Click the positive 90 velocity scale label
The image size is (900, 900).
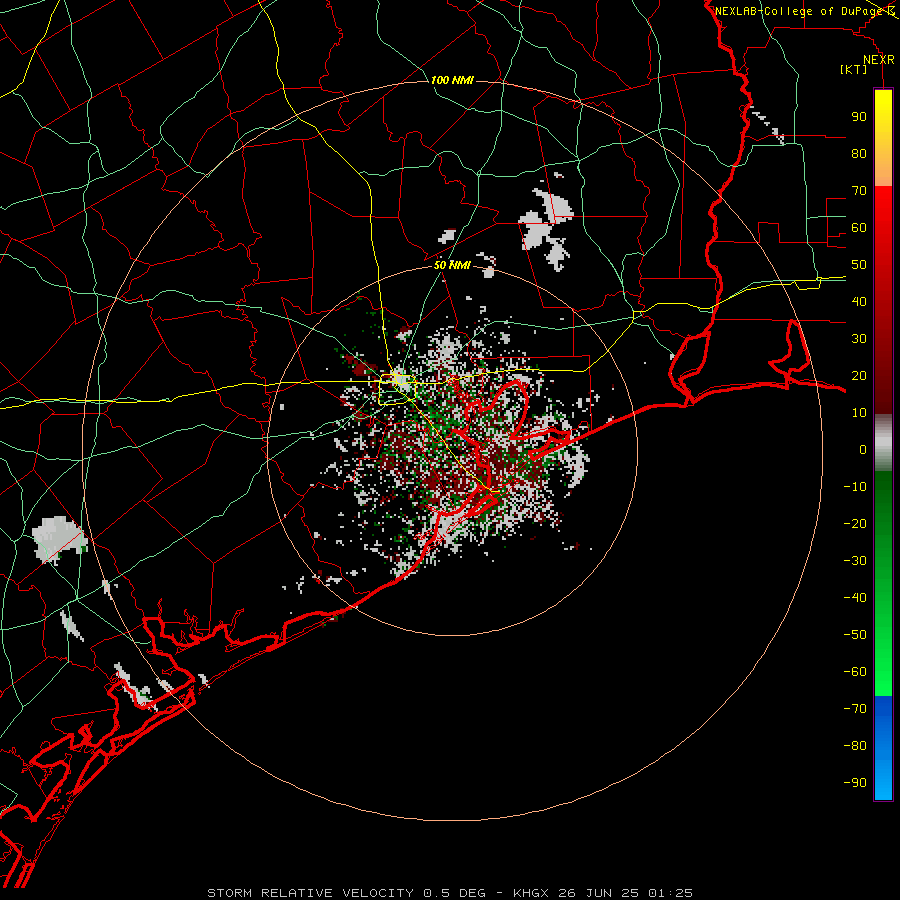point(859,117)
